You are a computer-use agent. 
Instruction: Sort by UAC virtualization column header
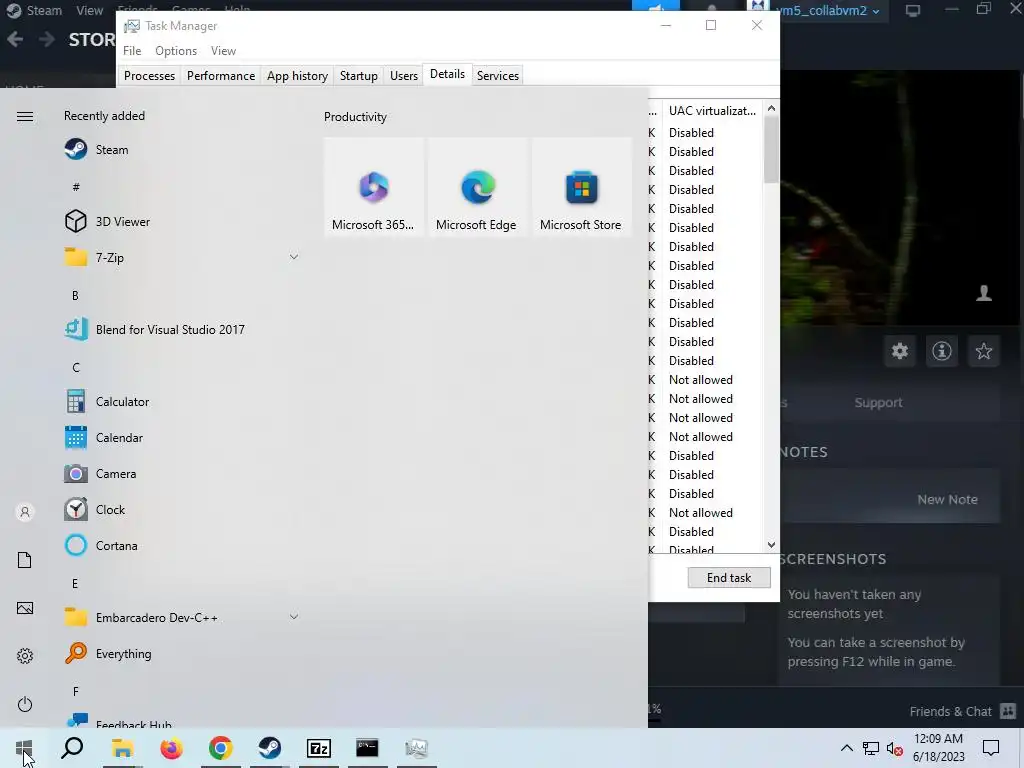pyautogui.click(x=712, y=110)
